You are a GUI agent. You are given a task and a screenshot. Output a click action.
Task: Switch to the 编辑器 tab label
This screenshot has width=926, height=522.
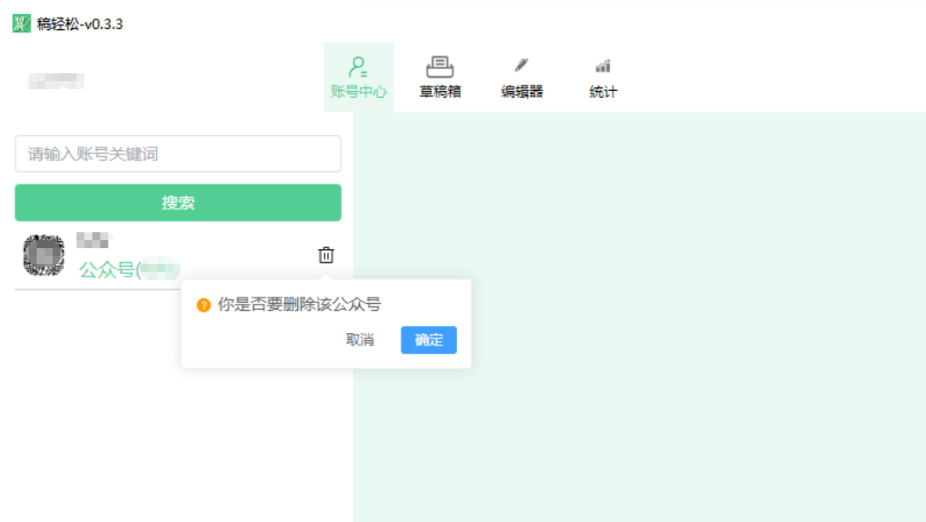(521, 92)
